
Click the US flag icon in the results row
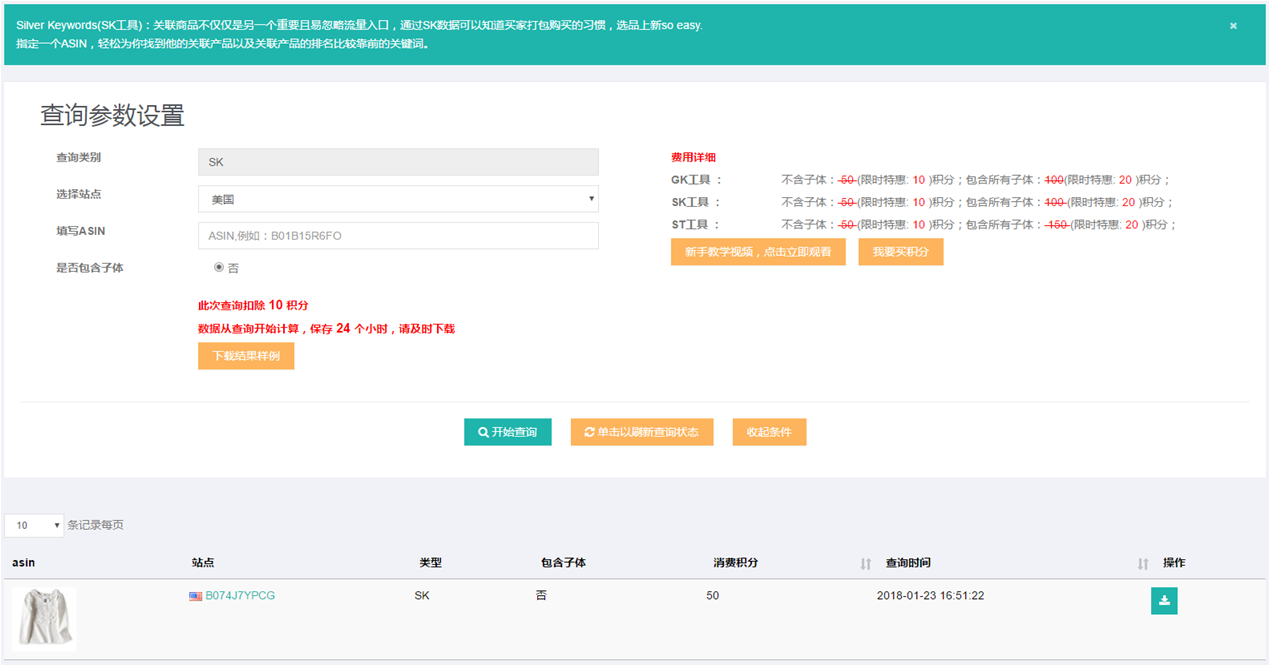(195, 596)
